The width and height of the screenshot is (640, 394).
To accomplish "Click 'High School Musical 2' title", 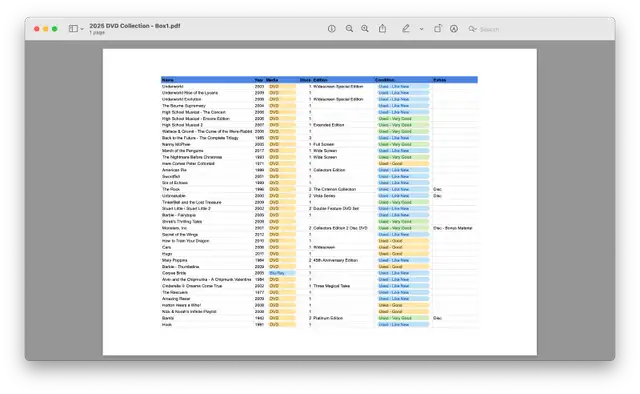I will point(182,125).
